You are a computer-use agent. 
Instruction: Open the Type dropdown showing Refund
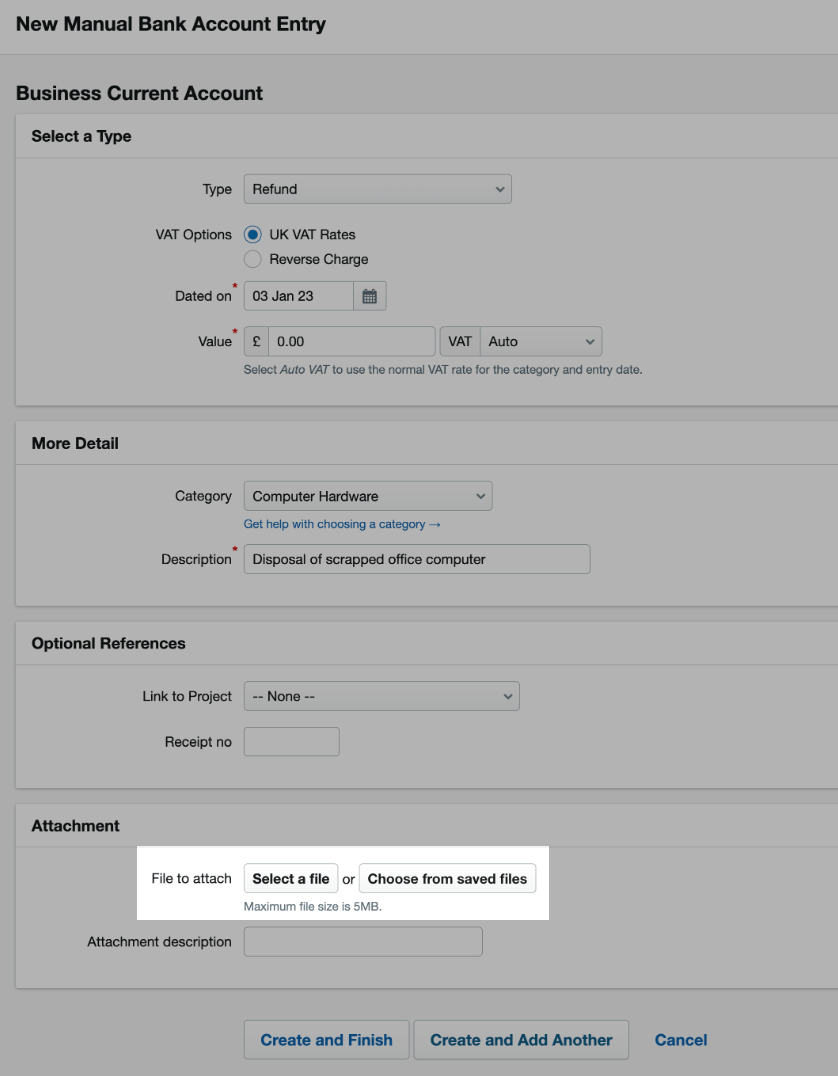tap(378, 188)
